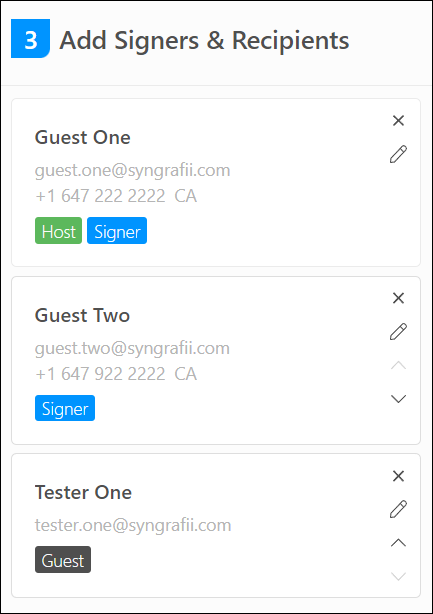Click the tester.one@syngrafii.com email
This screenshot has height=614, width=433.
coord(133,525)
